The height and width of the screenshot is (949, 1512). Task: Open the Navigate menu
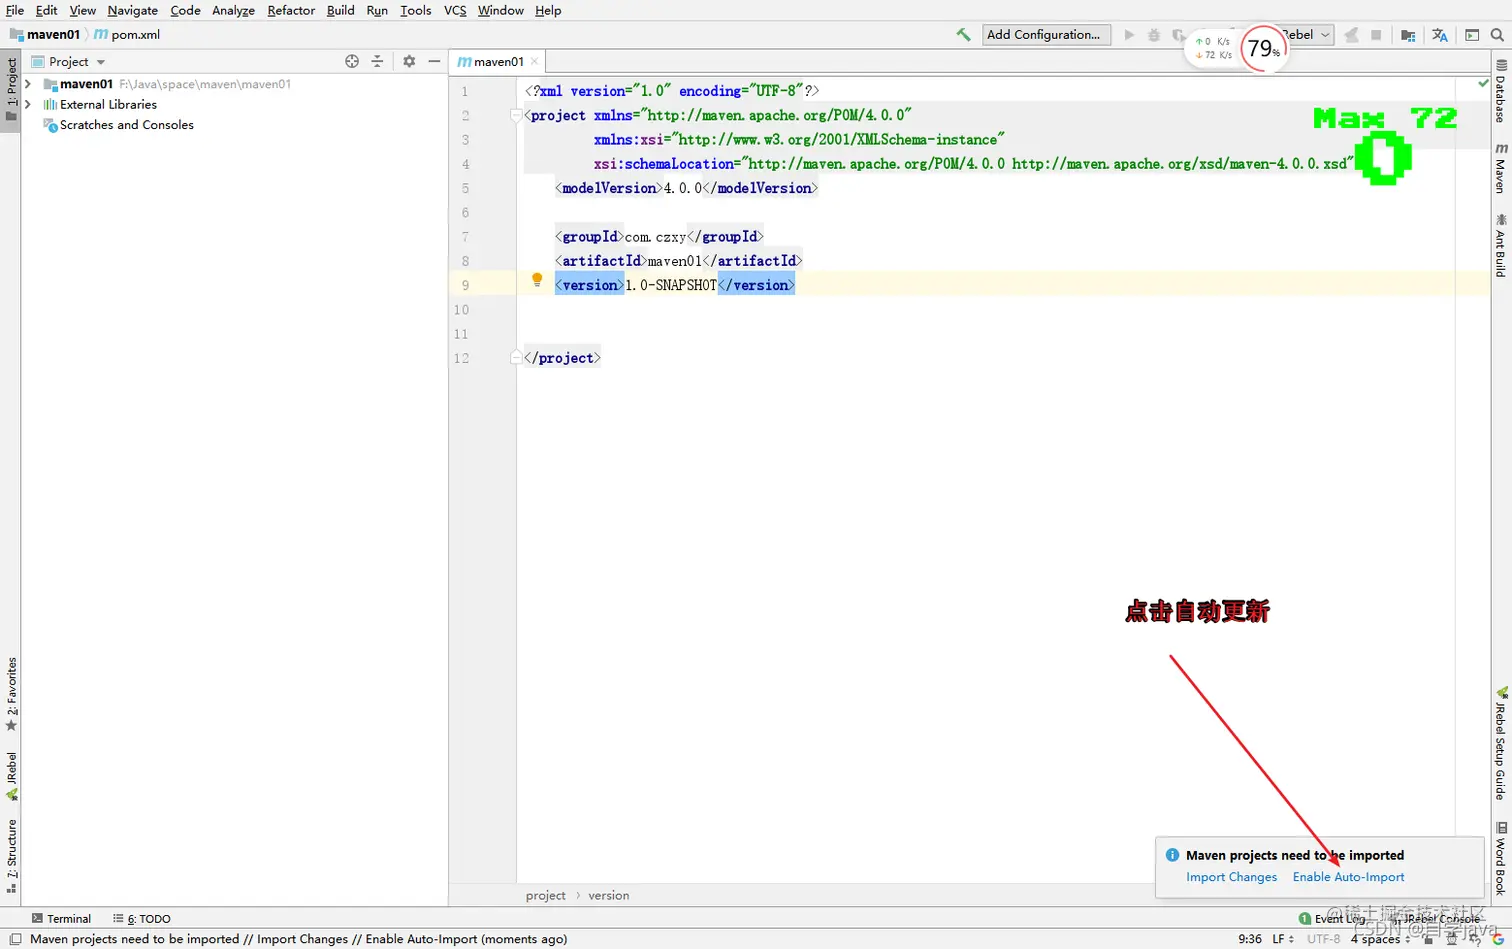133,10
